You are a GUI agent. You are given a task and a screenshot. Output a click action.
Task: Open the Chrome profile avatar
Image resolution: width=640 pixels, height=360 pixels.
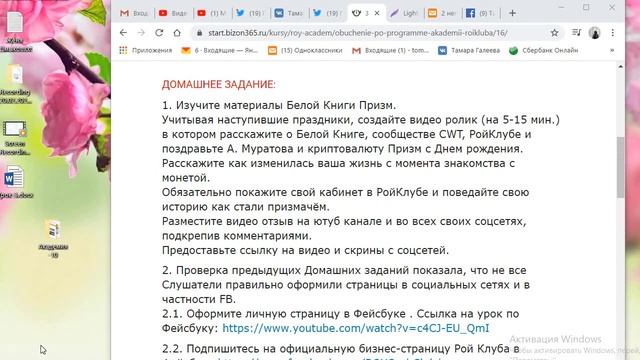click(x=595, y=33)
